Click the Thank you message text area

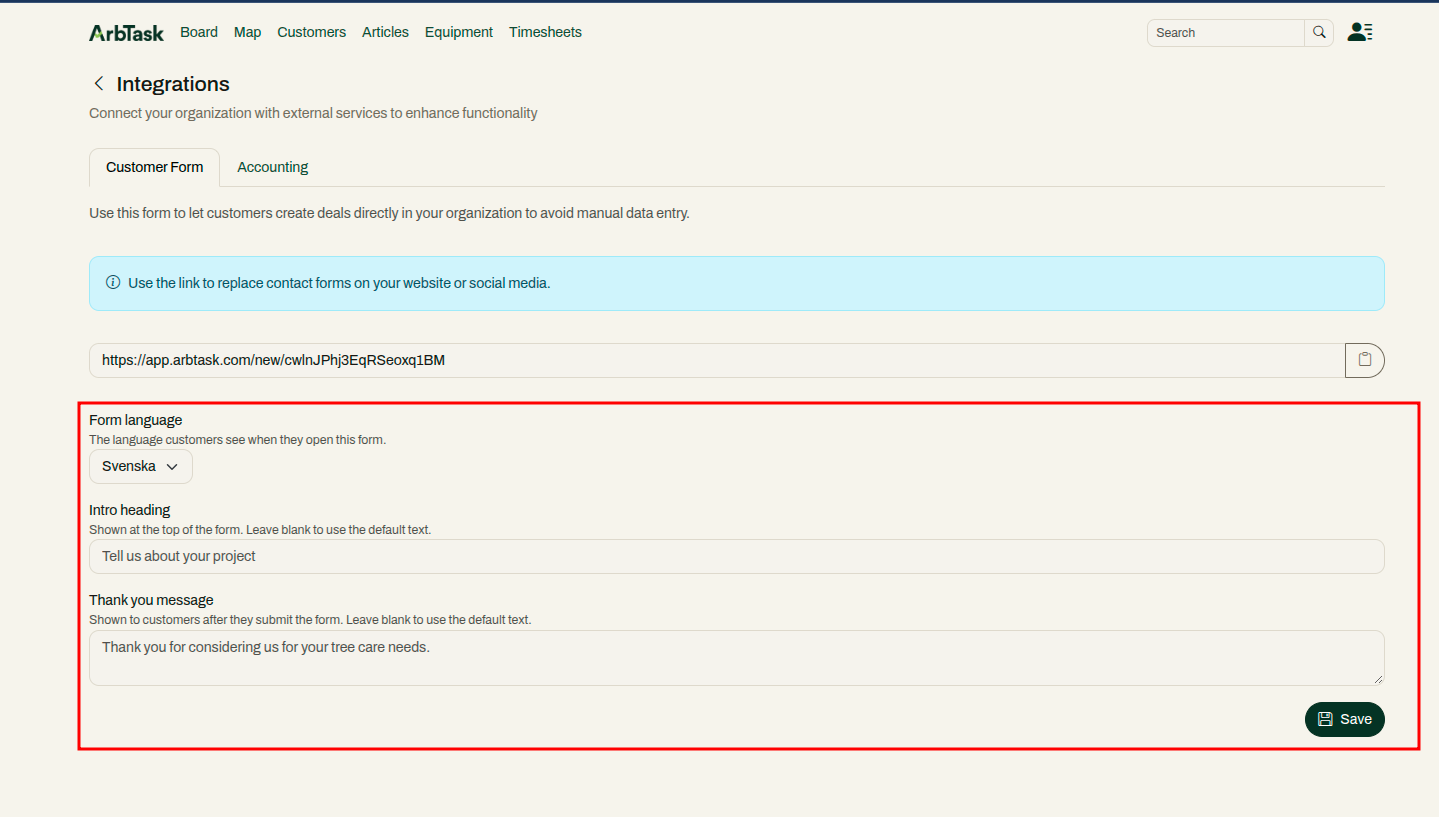pyautogui.click(x=737, y=658)
